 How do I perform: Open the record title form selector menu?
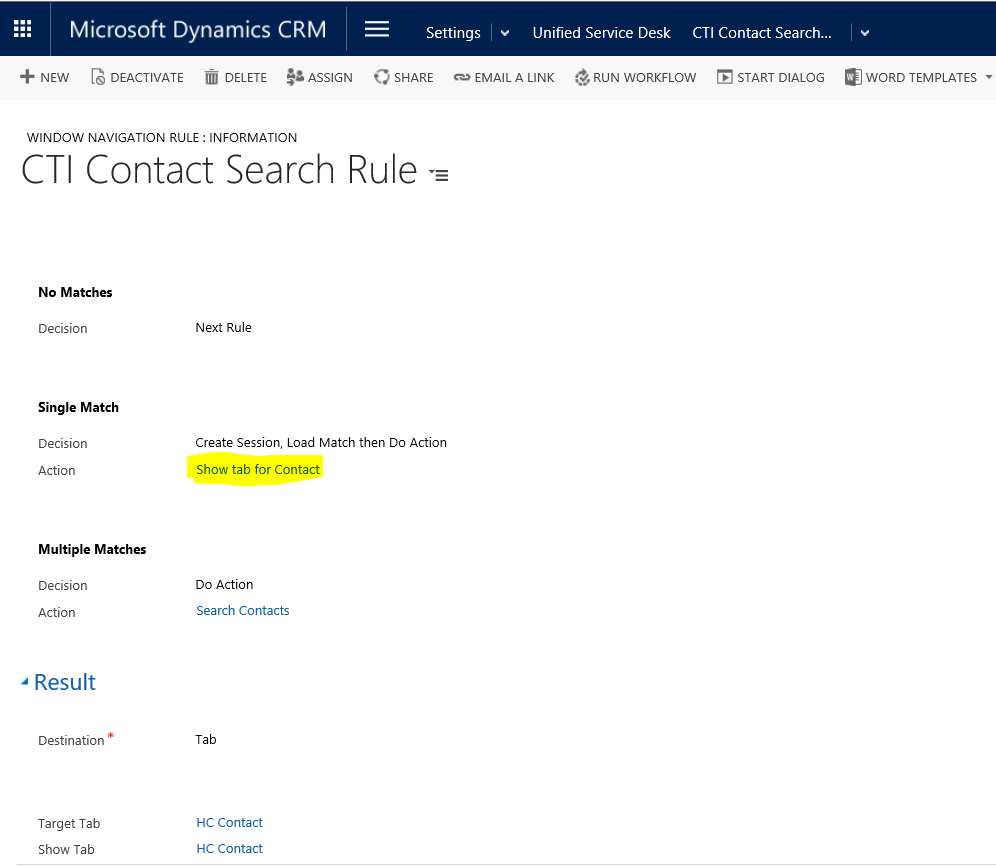coord(439,175)
